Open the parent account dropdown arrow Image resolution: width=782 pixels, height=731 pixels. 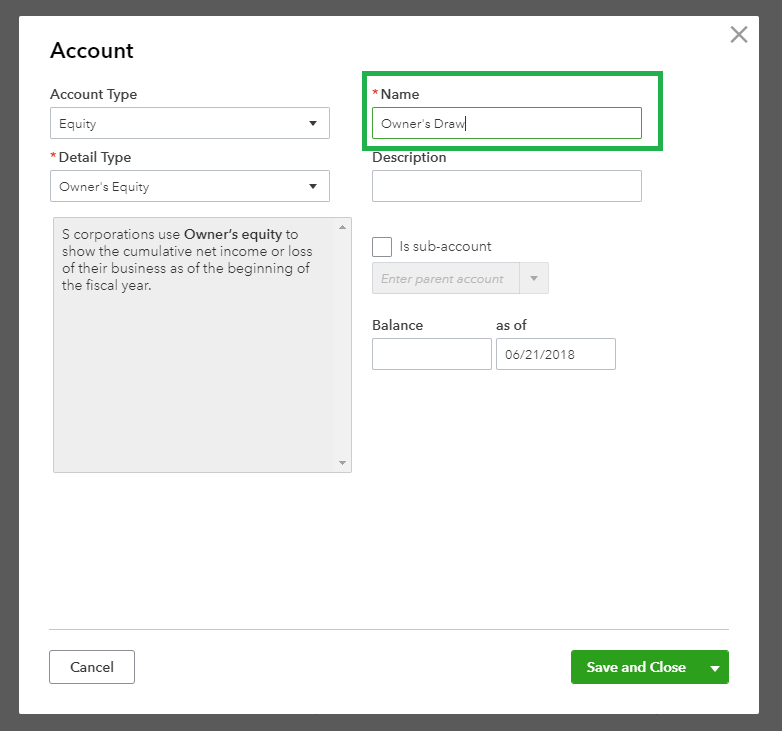click(x=534, y=279)
